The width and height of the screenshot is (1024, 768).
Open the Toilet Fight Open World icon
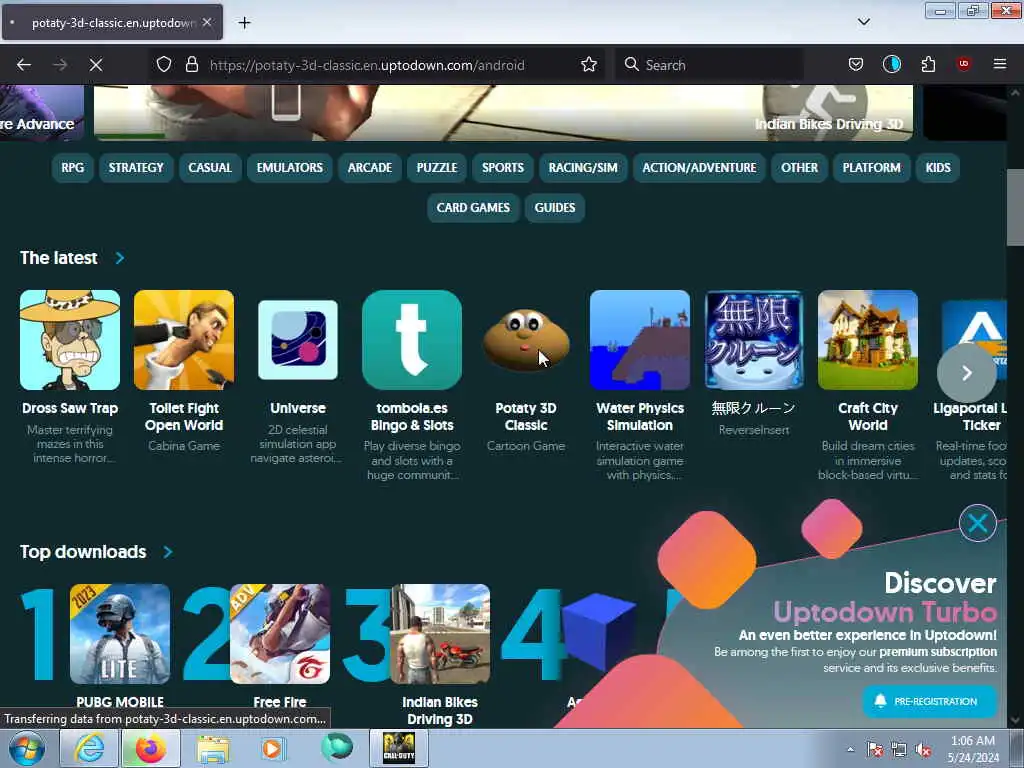coord(184,340)
